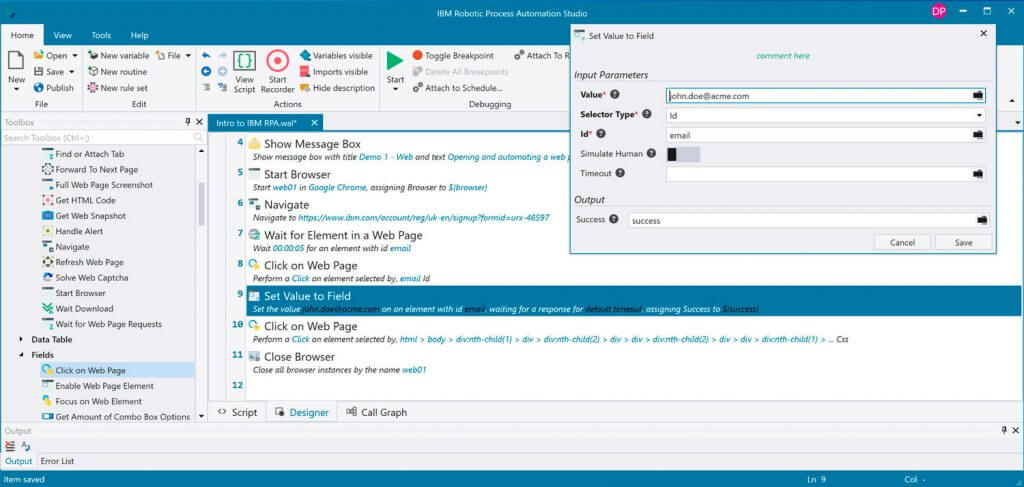Add a New variable
The image size is (1024, 487).
point(118,56)
